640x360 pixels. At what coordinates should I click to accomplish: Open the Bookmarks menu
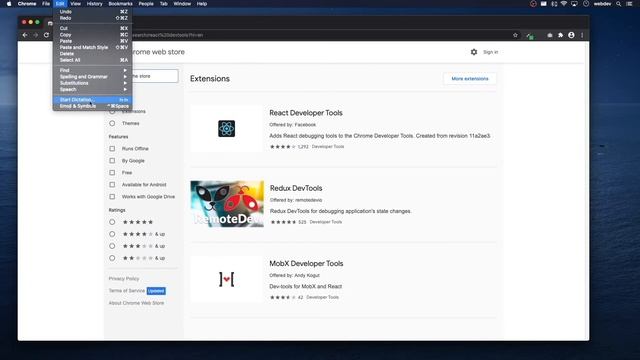(120, 4)
